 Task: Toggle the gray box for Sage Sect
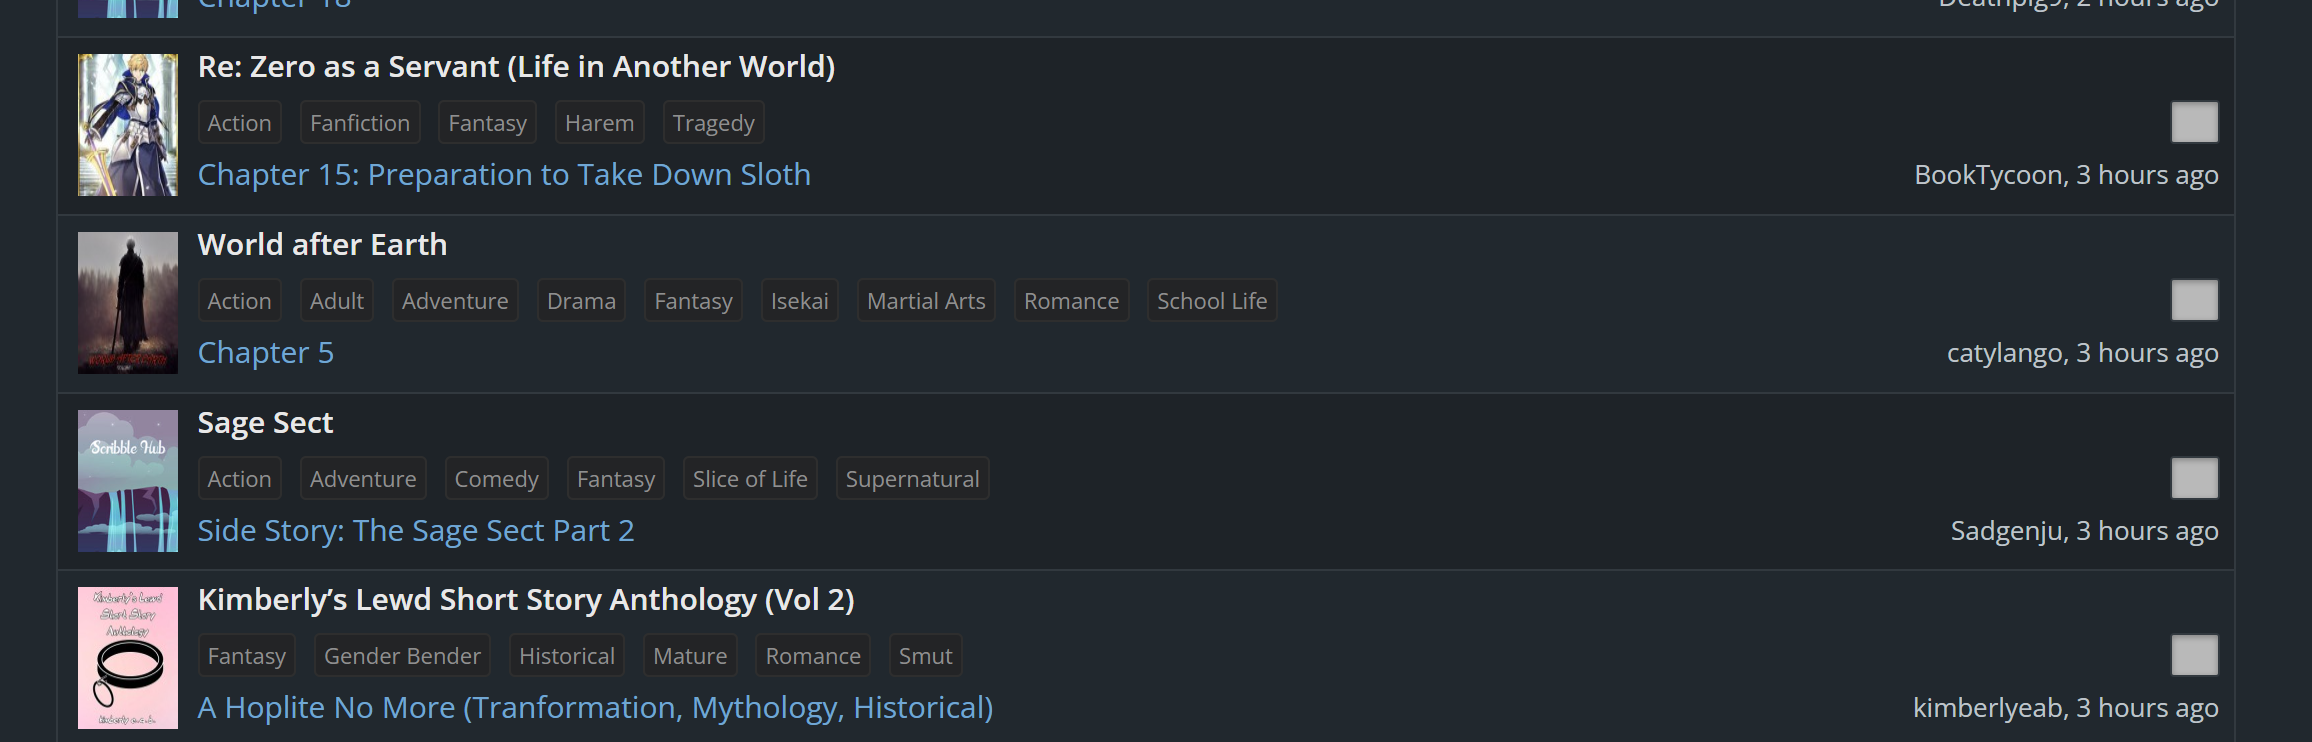[2194, 479]
